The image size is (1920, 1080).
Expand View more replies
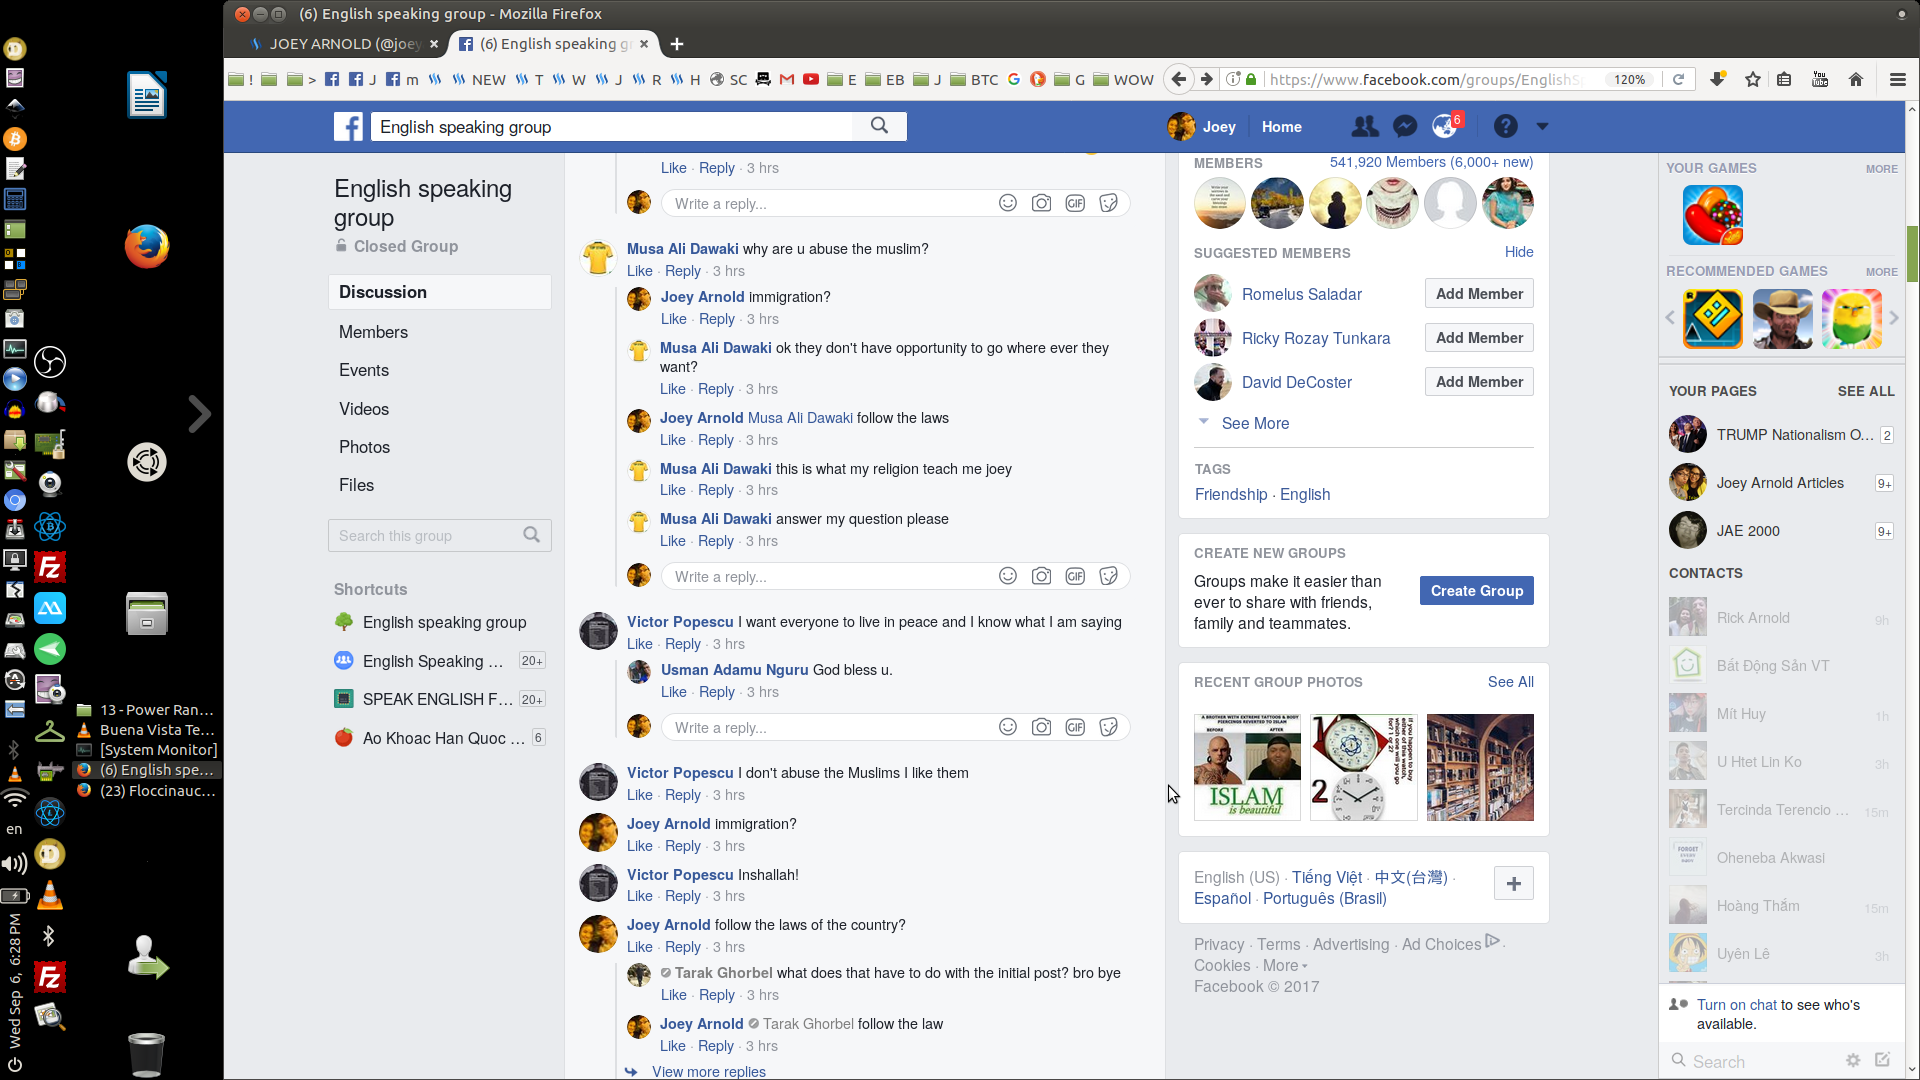click(x=708, y=1072)
